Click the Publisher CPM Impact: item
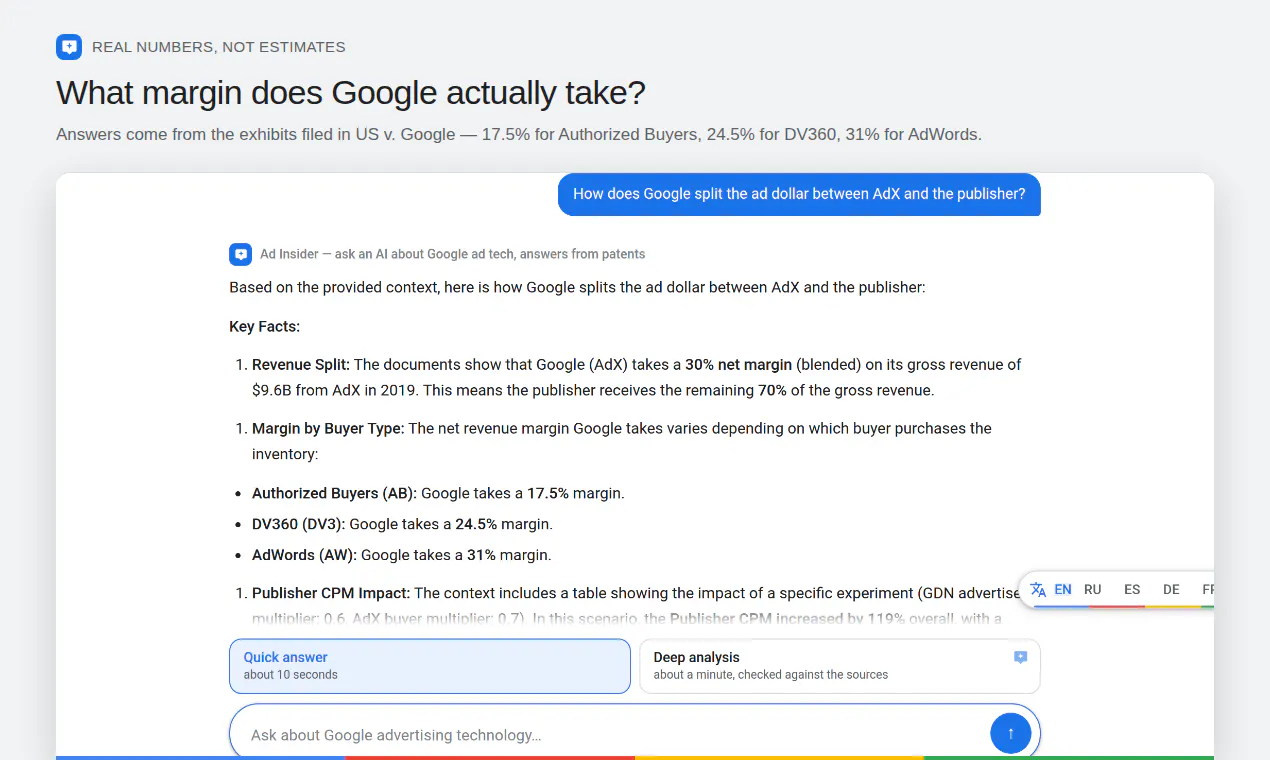Viewport: 1270px width, 760px height. click(x=637, y=605)
